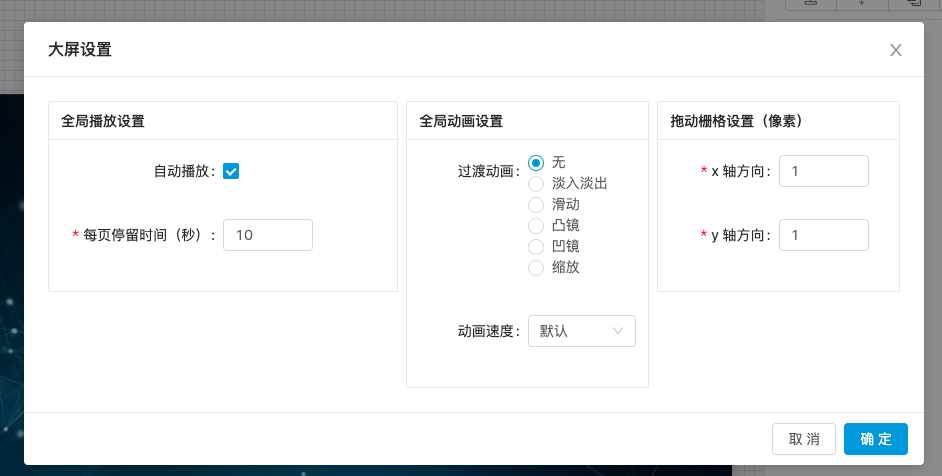Choose the 凹镜 transition animation
Image resolution: width=942 pixels, height=476 pixels.
click(536, 247)
